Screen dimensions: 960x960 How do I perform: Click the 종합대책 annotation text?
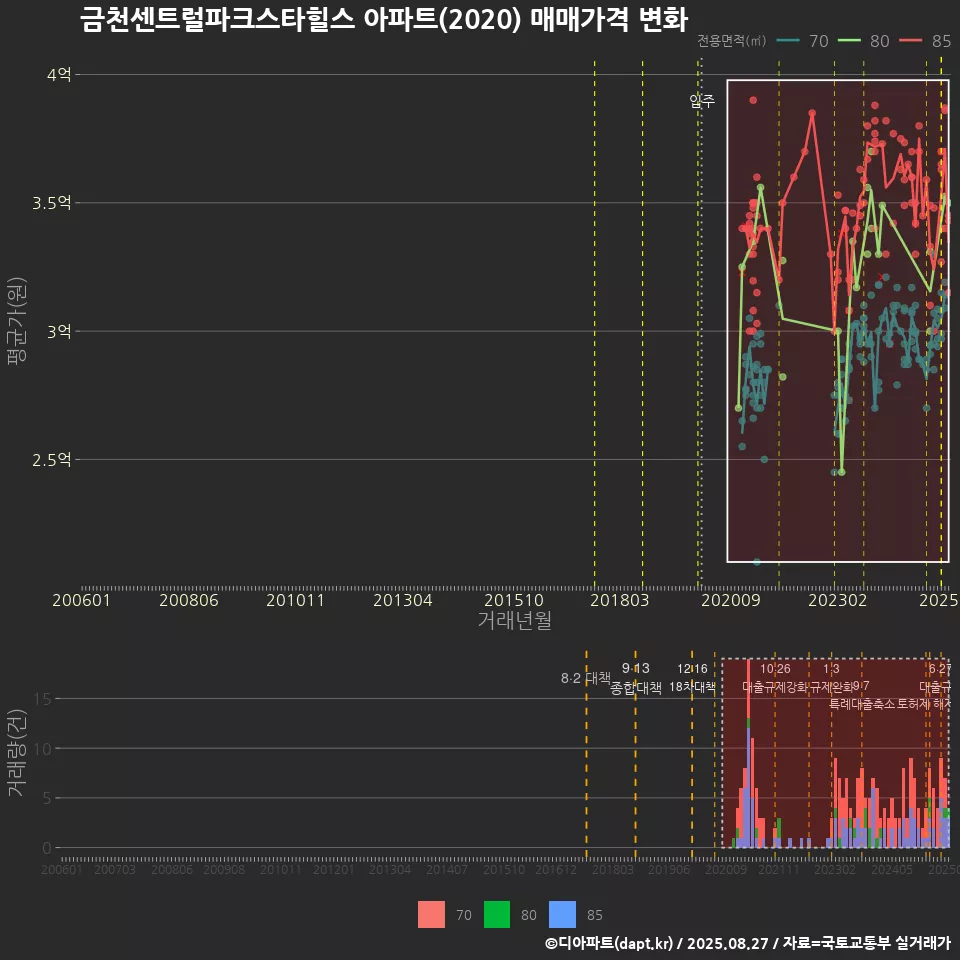[636, 688]
